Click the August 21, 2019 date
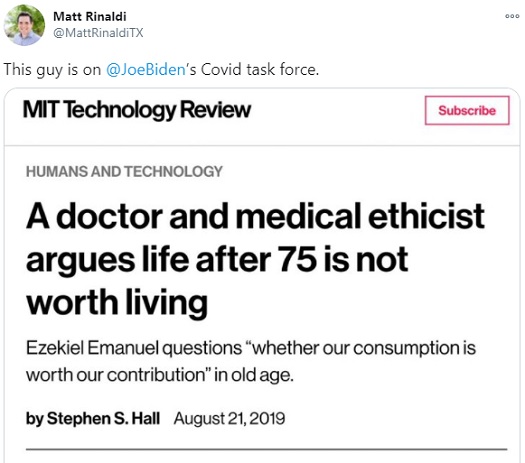 pyautogui.click(x=229, y=418)
